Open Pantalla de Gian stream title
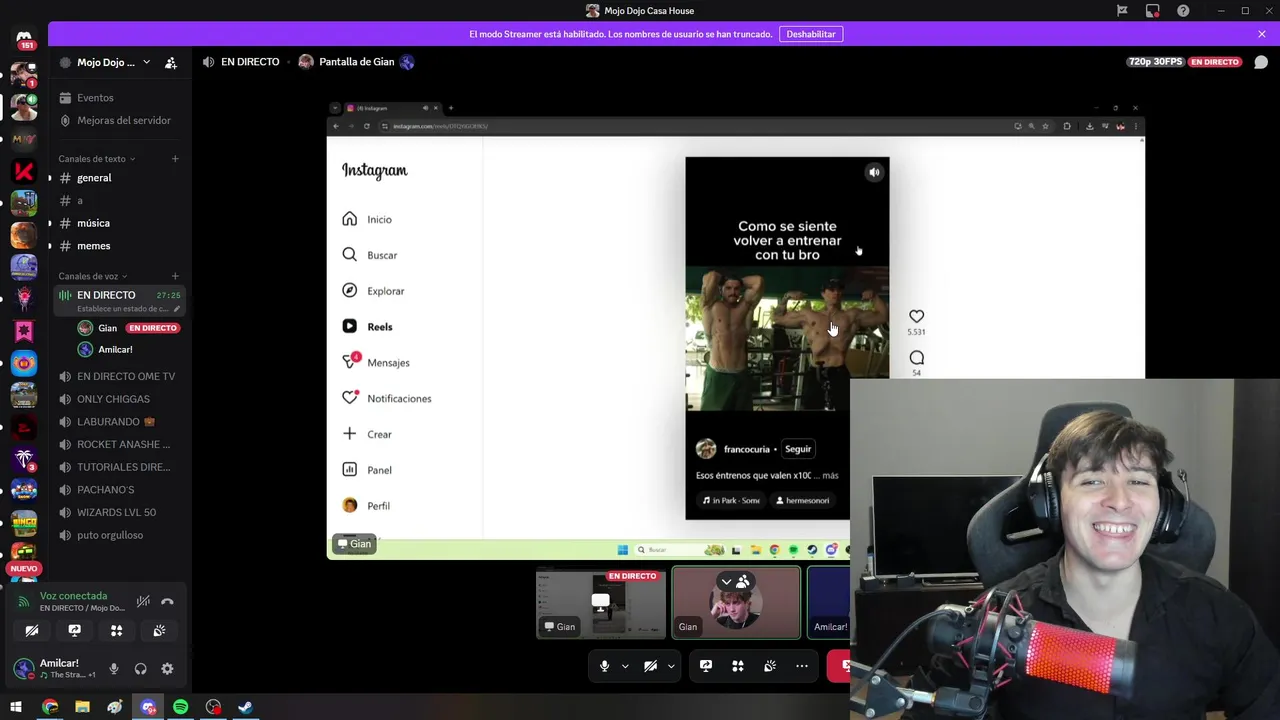 coord(356,62)
